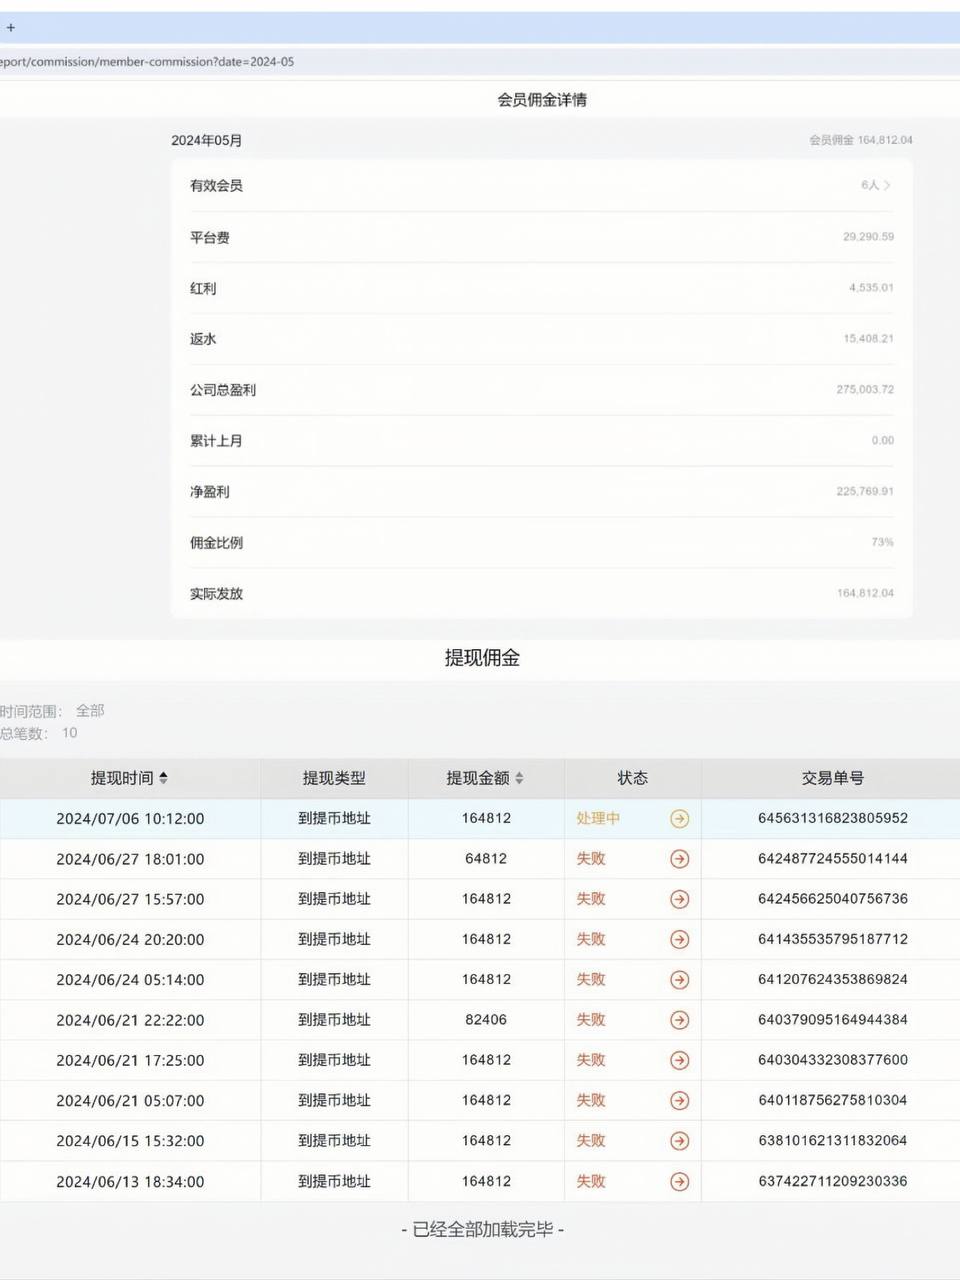Open detail arrow for 2024/06/21 05:07:00 row
This screenshot has height=1280, width=960.
click(x=679, y=1100)
